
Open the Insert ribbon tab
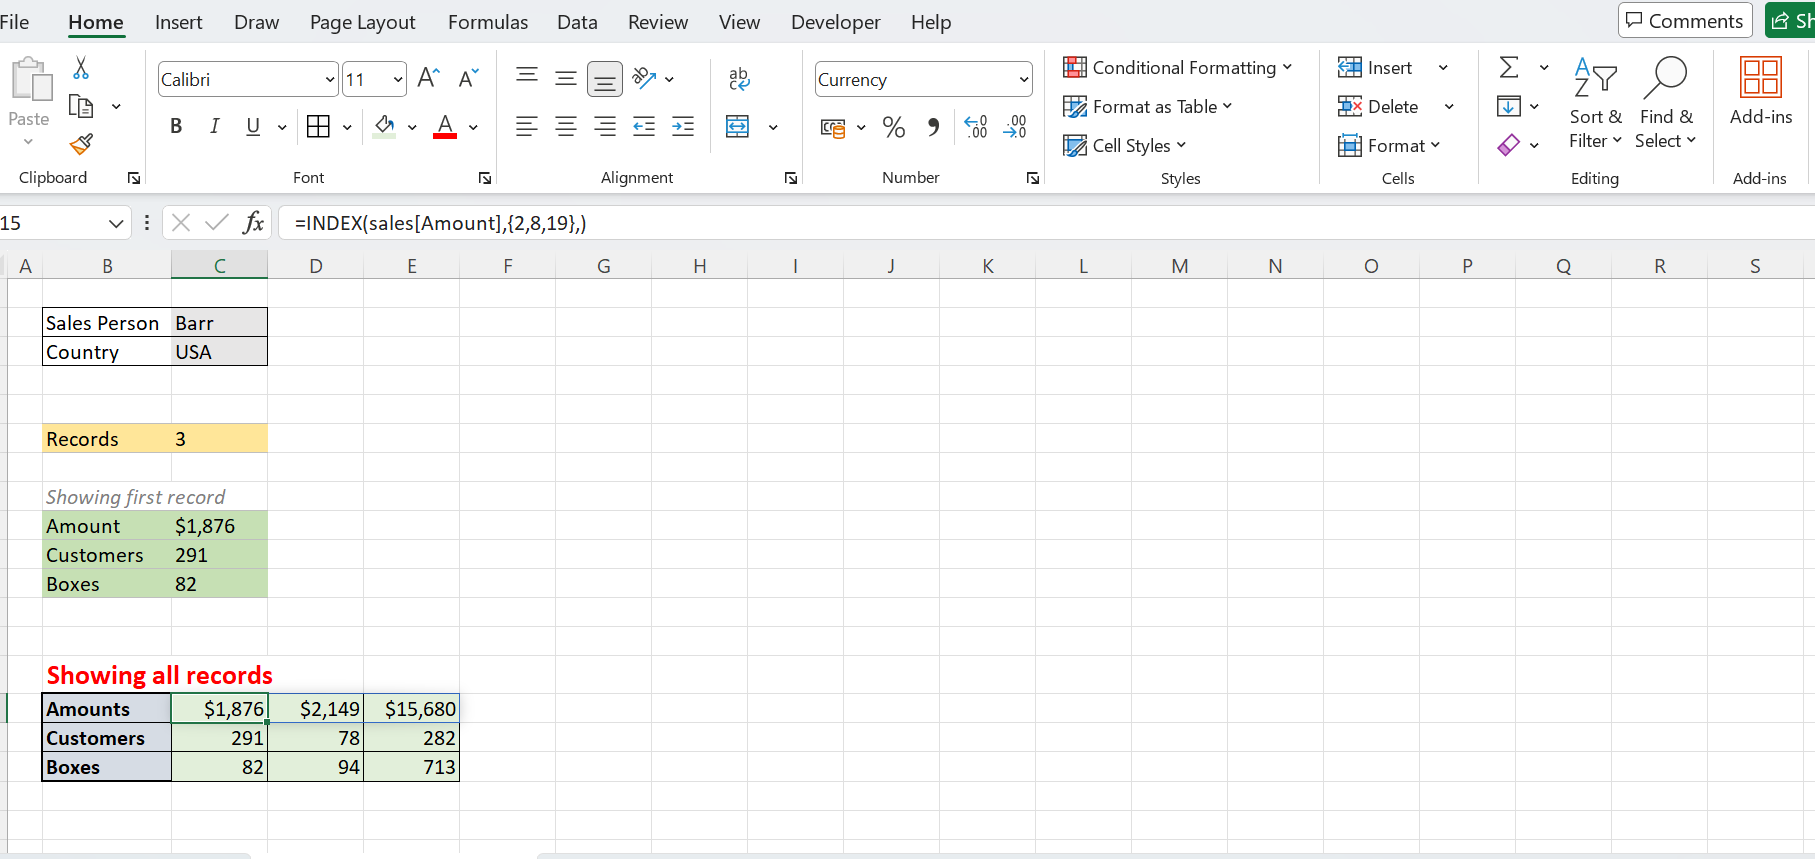pyautogui.click(x=178, y=22)
